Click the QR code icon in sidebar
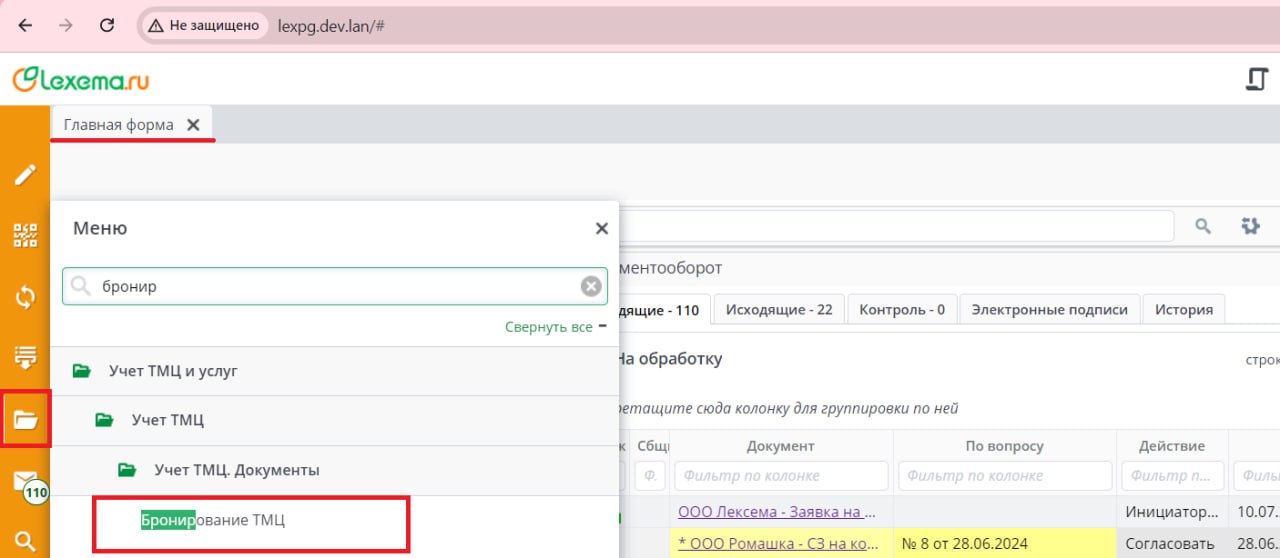This screenshot has width=1280, height=558. (25, 236)
